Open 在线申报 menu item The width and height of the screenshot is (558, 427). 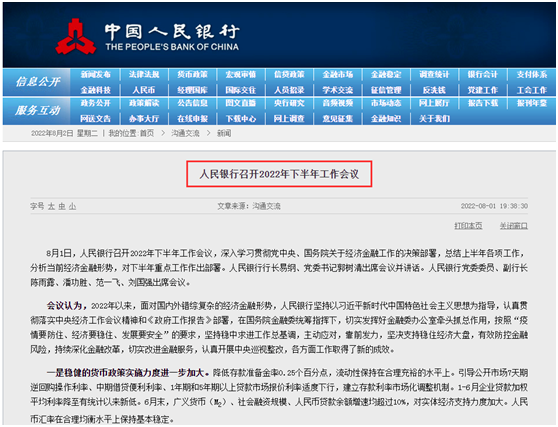[193, 118]
